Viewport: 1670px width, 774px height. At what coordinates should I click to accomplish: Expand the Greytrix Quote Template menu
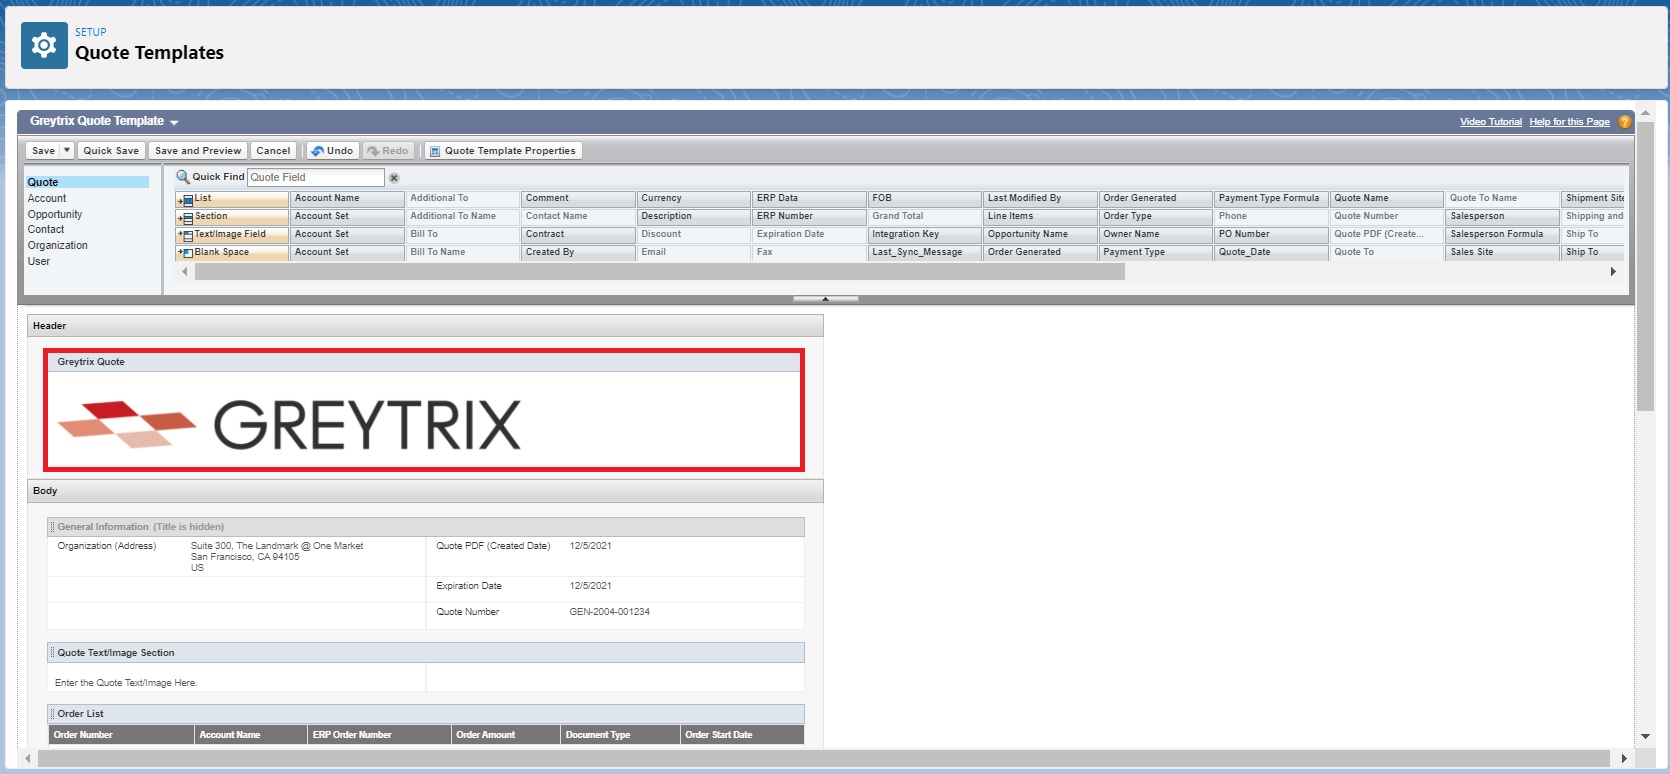[174, 122]
